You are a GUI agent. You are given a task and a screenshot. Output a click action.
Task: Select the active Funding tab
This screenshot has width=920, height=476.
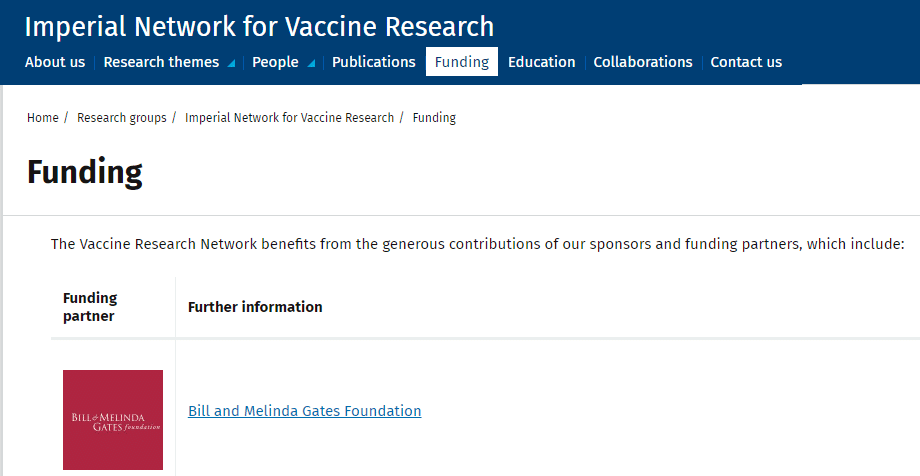462,62
